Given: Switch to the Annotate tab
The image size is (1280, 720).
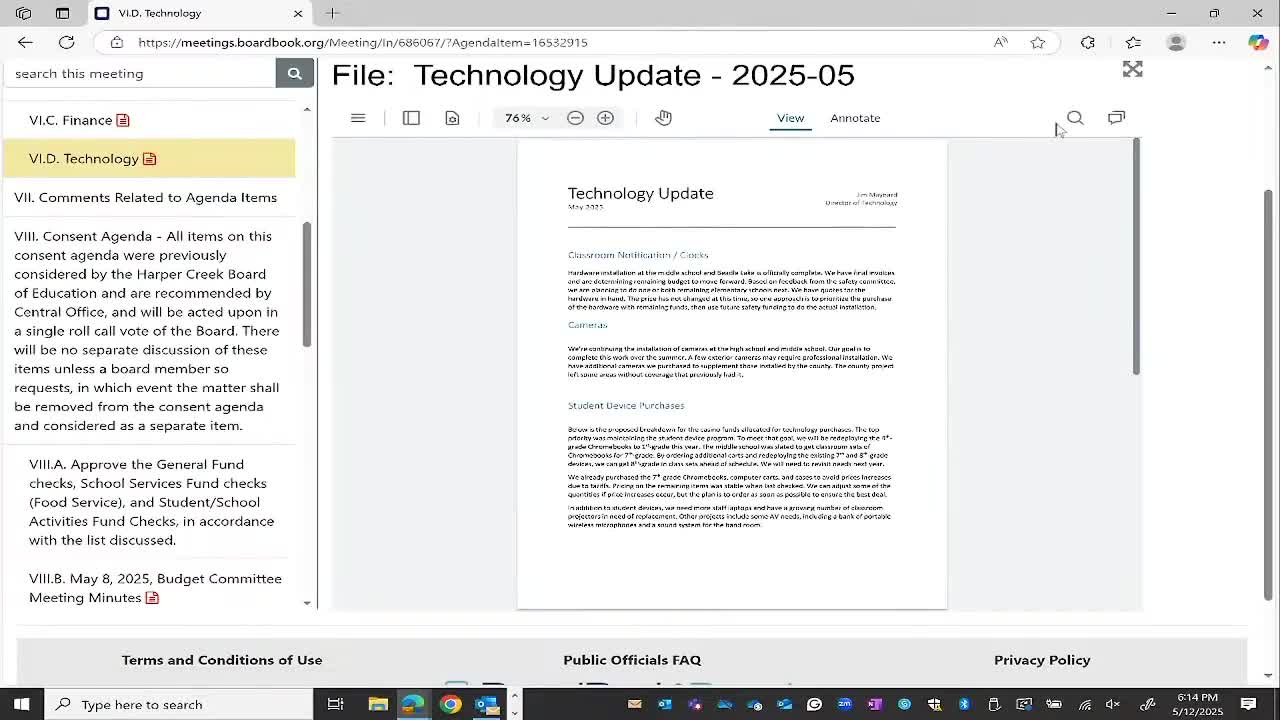Looking at the screenshot, I should pos(855,118).
